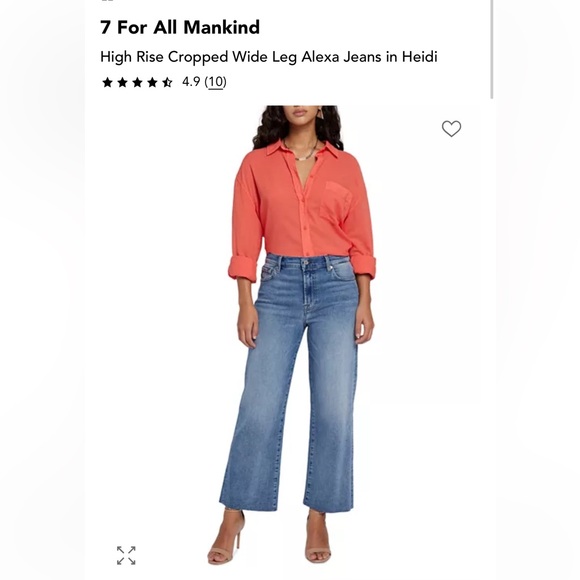The height and width of the screenshot is (580, 580).
Task: Click the second rating star
Action: click(122, 82)
